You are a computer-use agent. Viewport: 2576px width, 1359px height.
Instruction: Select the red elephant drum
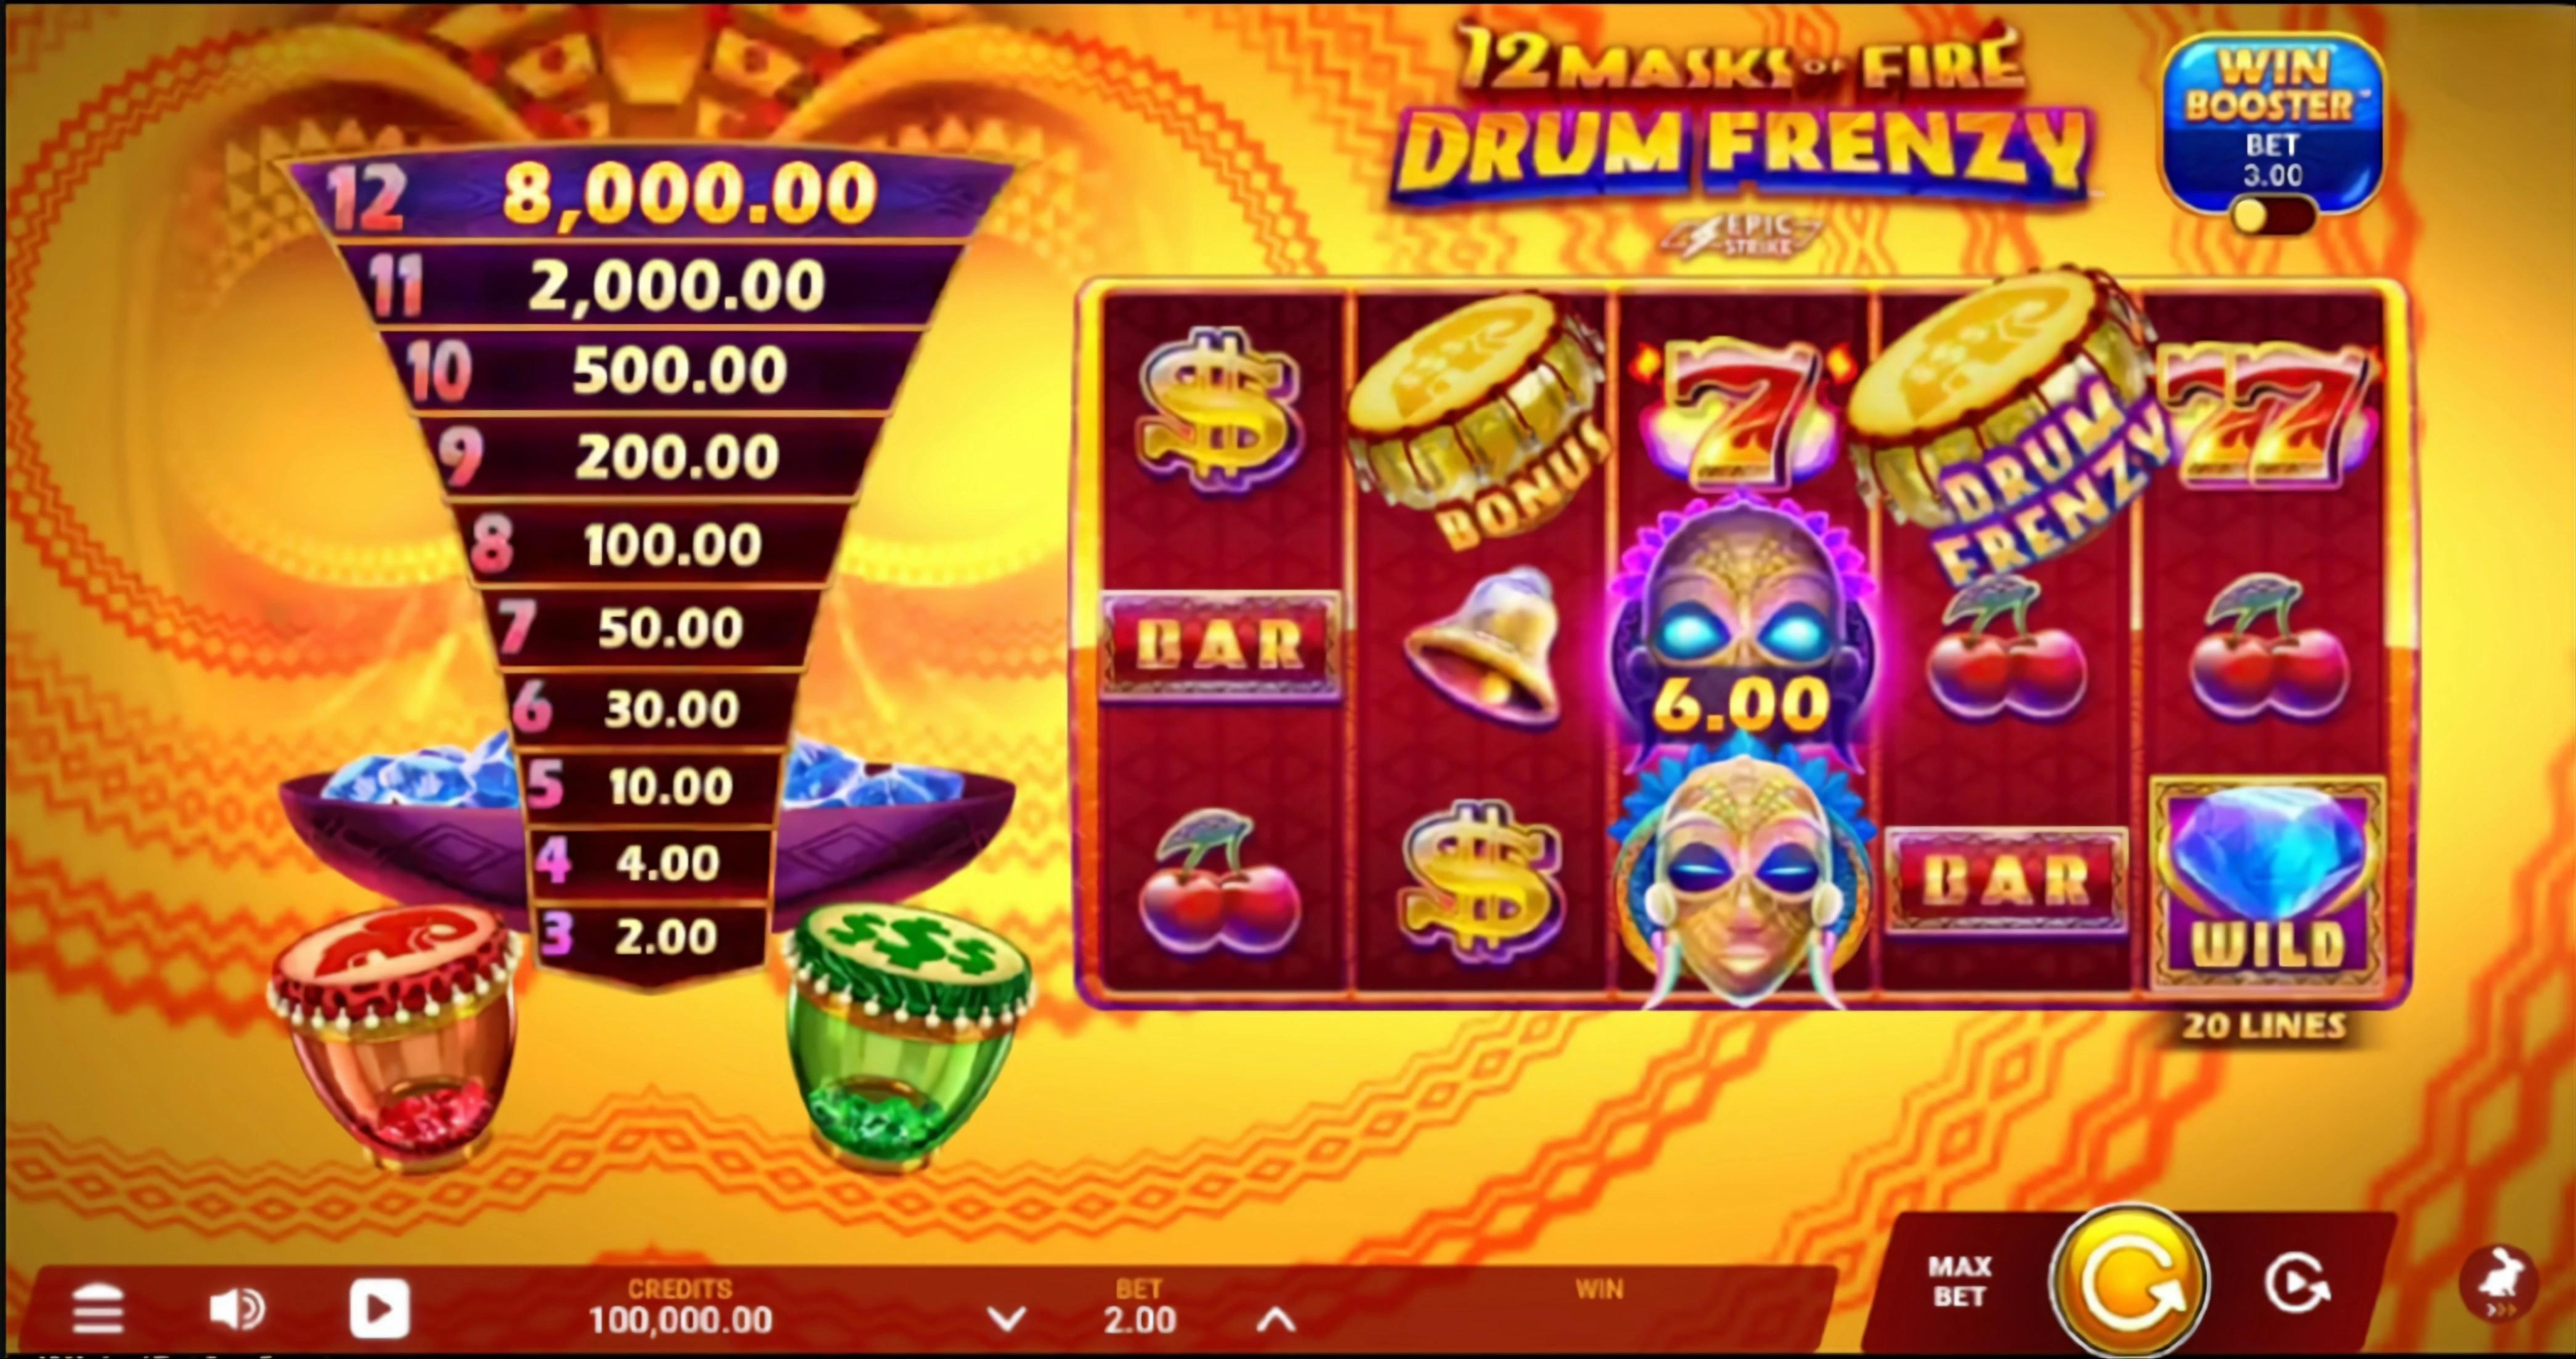coord(394,1036)
